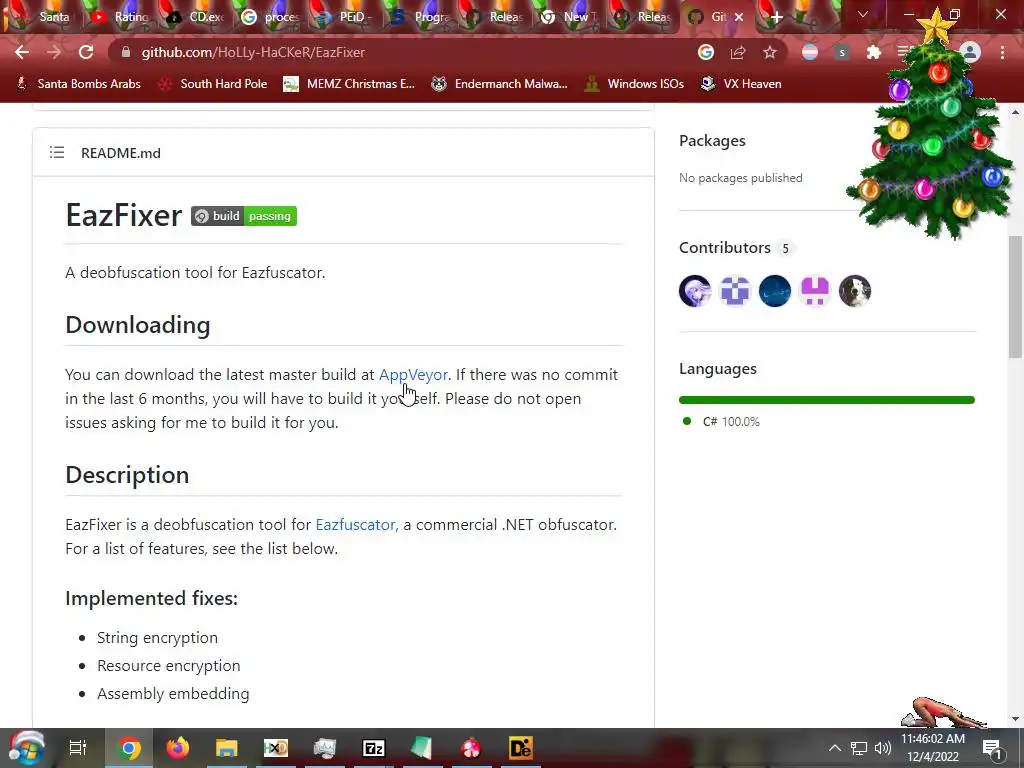The image size is (1024, 768).
Task: Open the Chrome profile avatar menu
Action: point(970,52)
